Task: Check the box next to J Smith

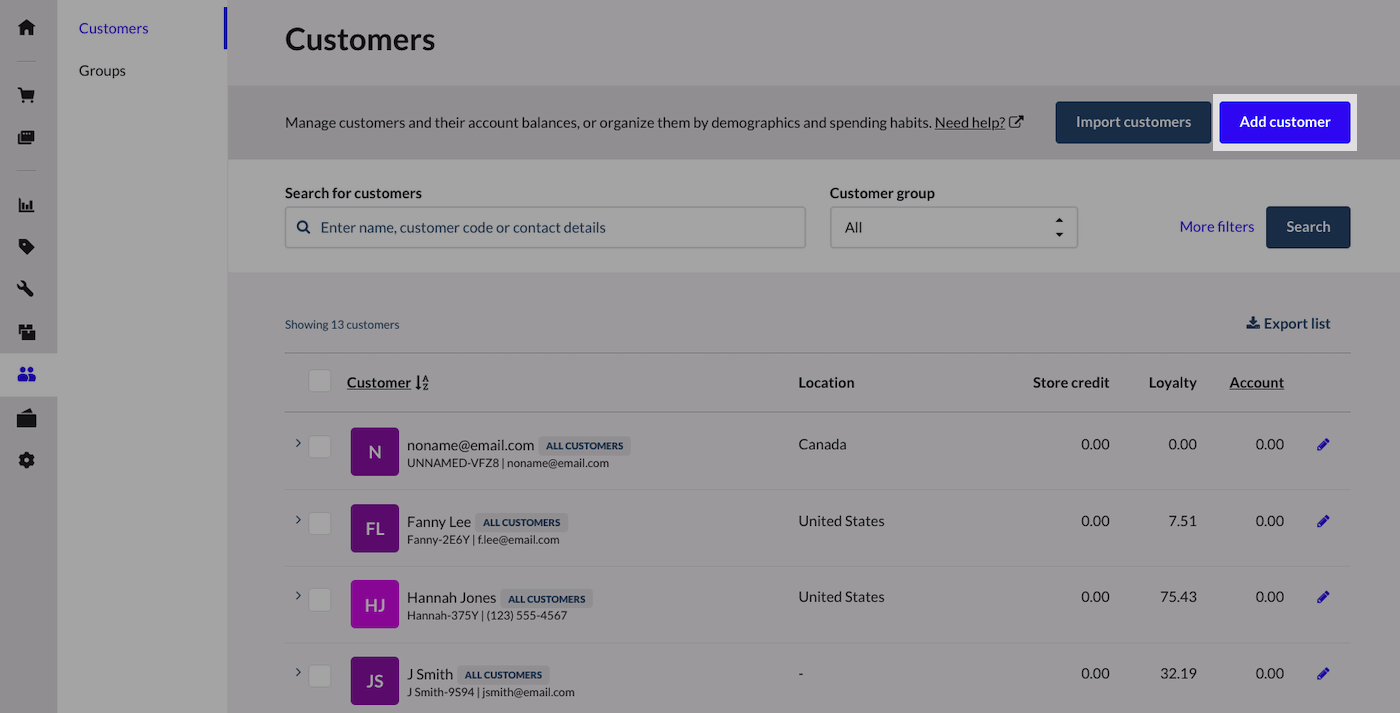Action: coord(320,676)
